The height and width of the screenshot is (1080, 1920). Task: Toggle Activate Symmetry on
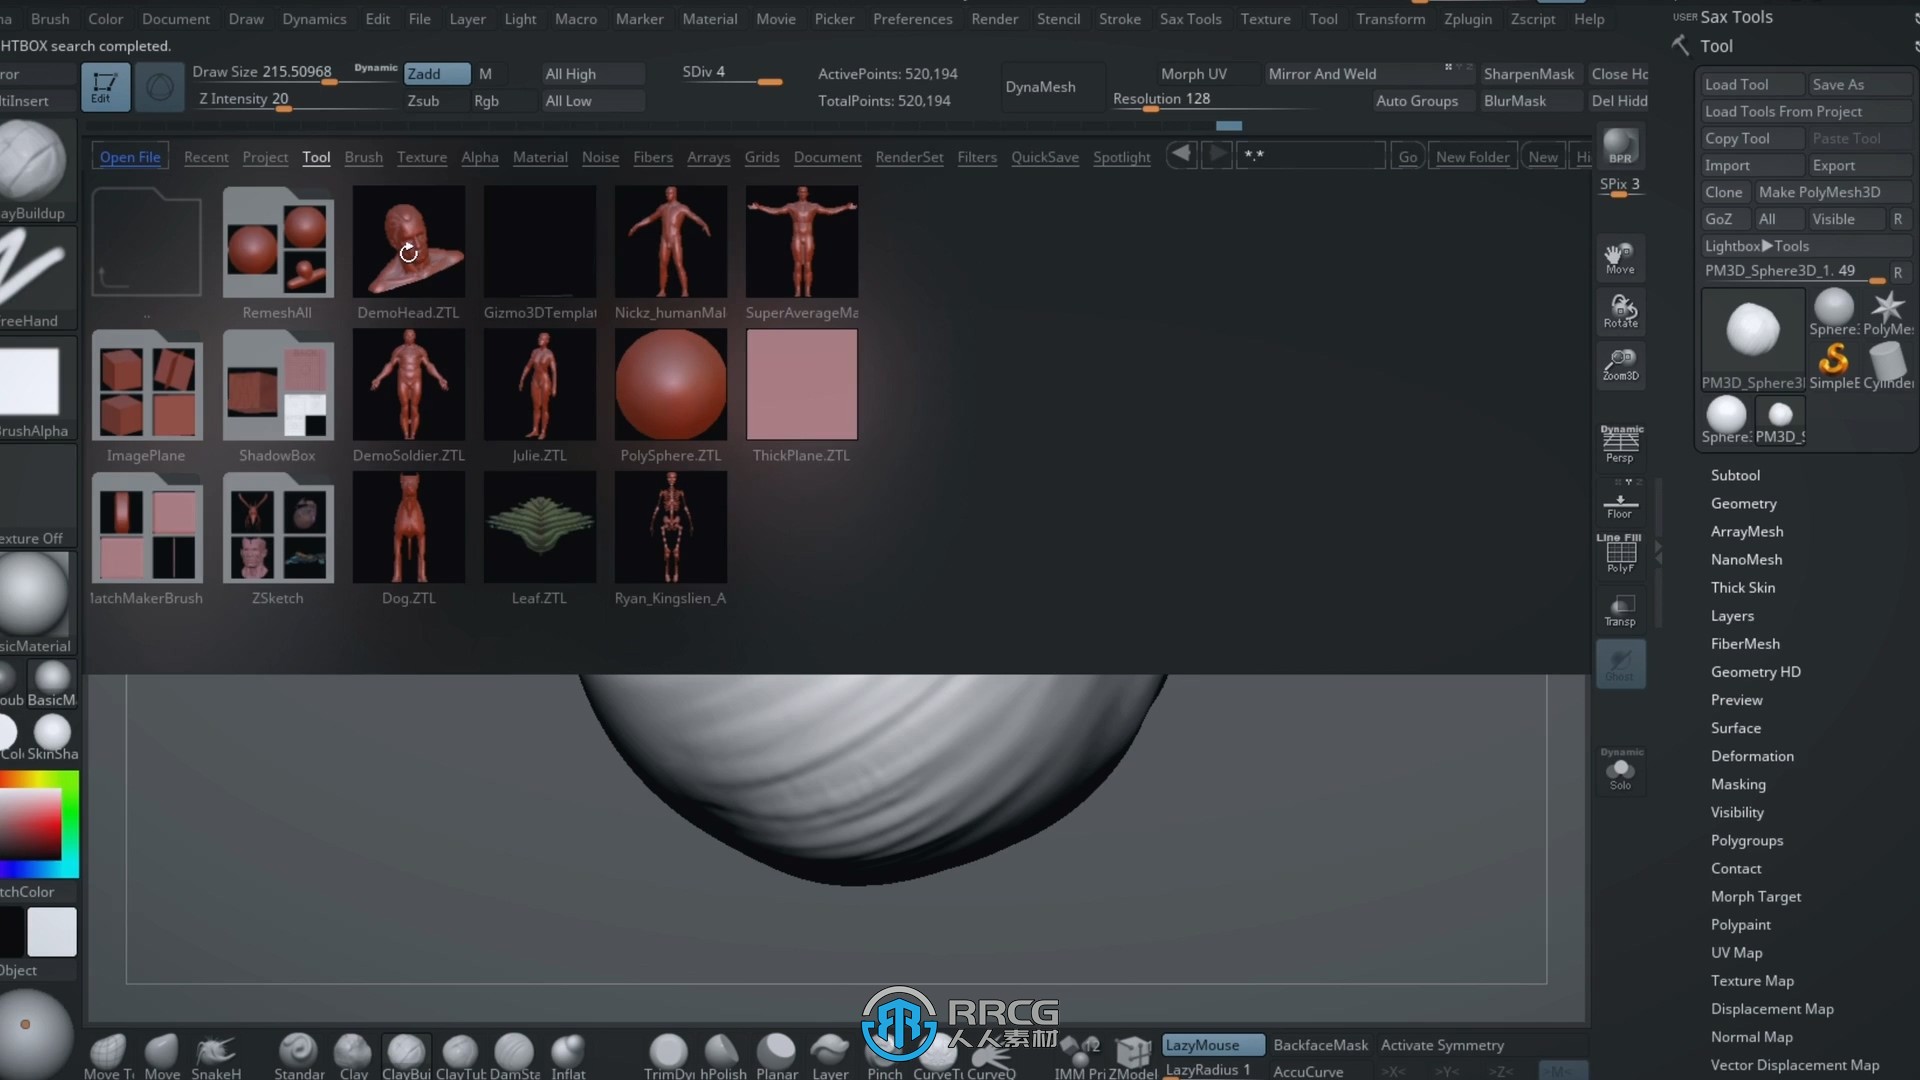(1441, 1044)
